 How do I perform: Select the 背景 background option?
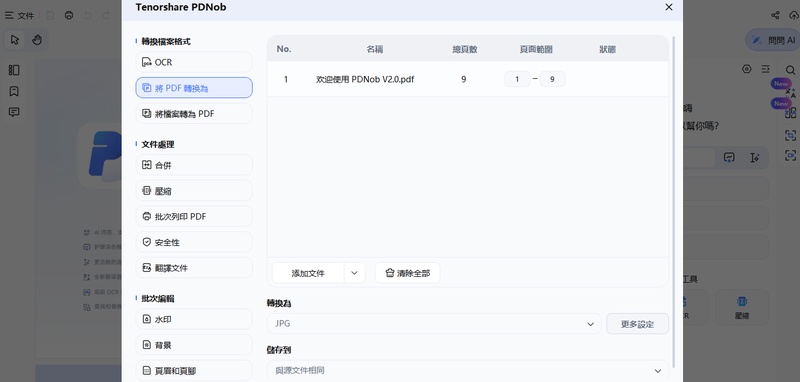pyautogui.click(x=194, y=345)
